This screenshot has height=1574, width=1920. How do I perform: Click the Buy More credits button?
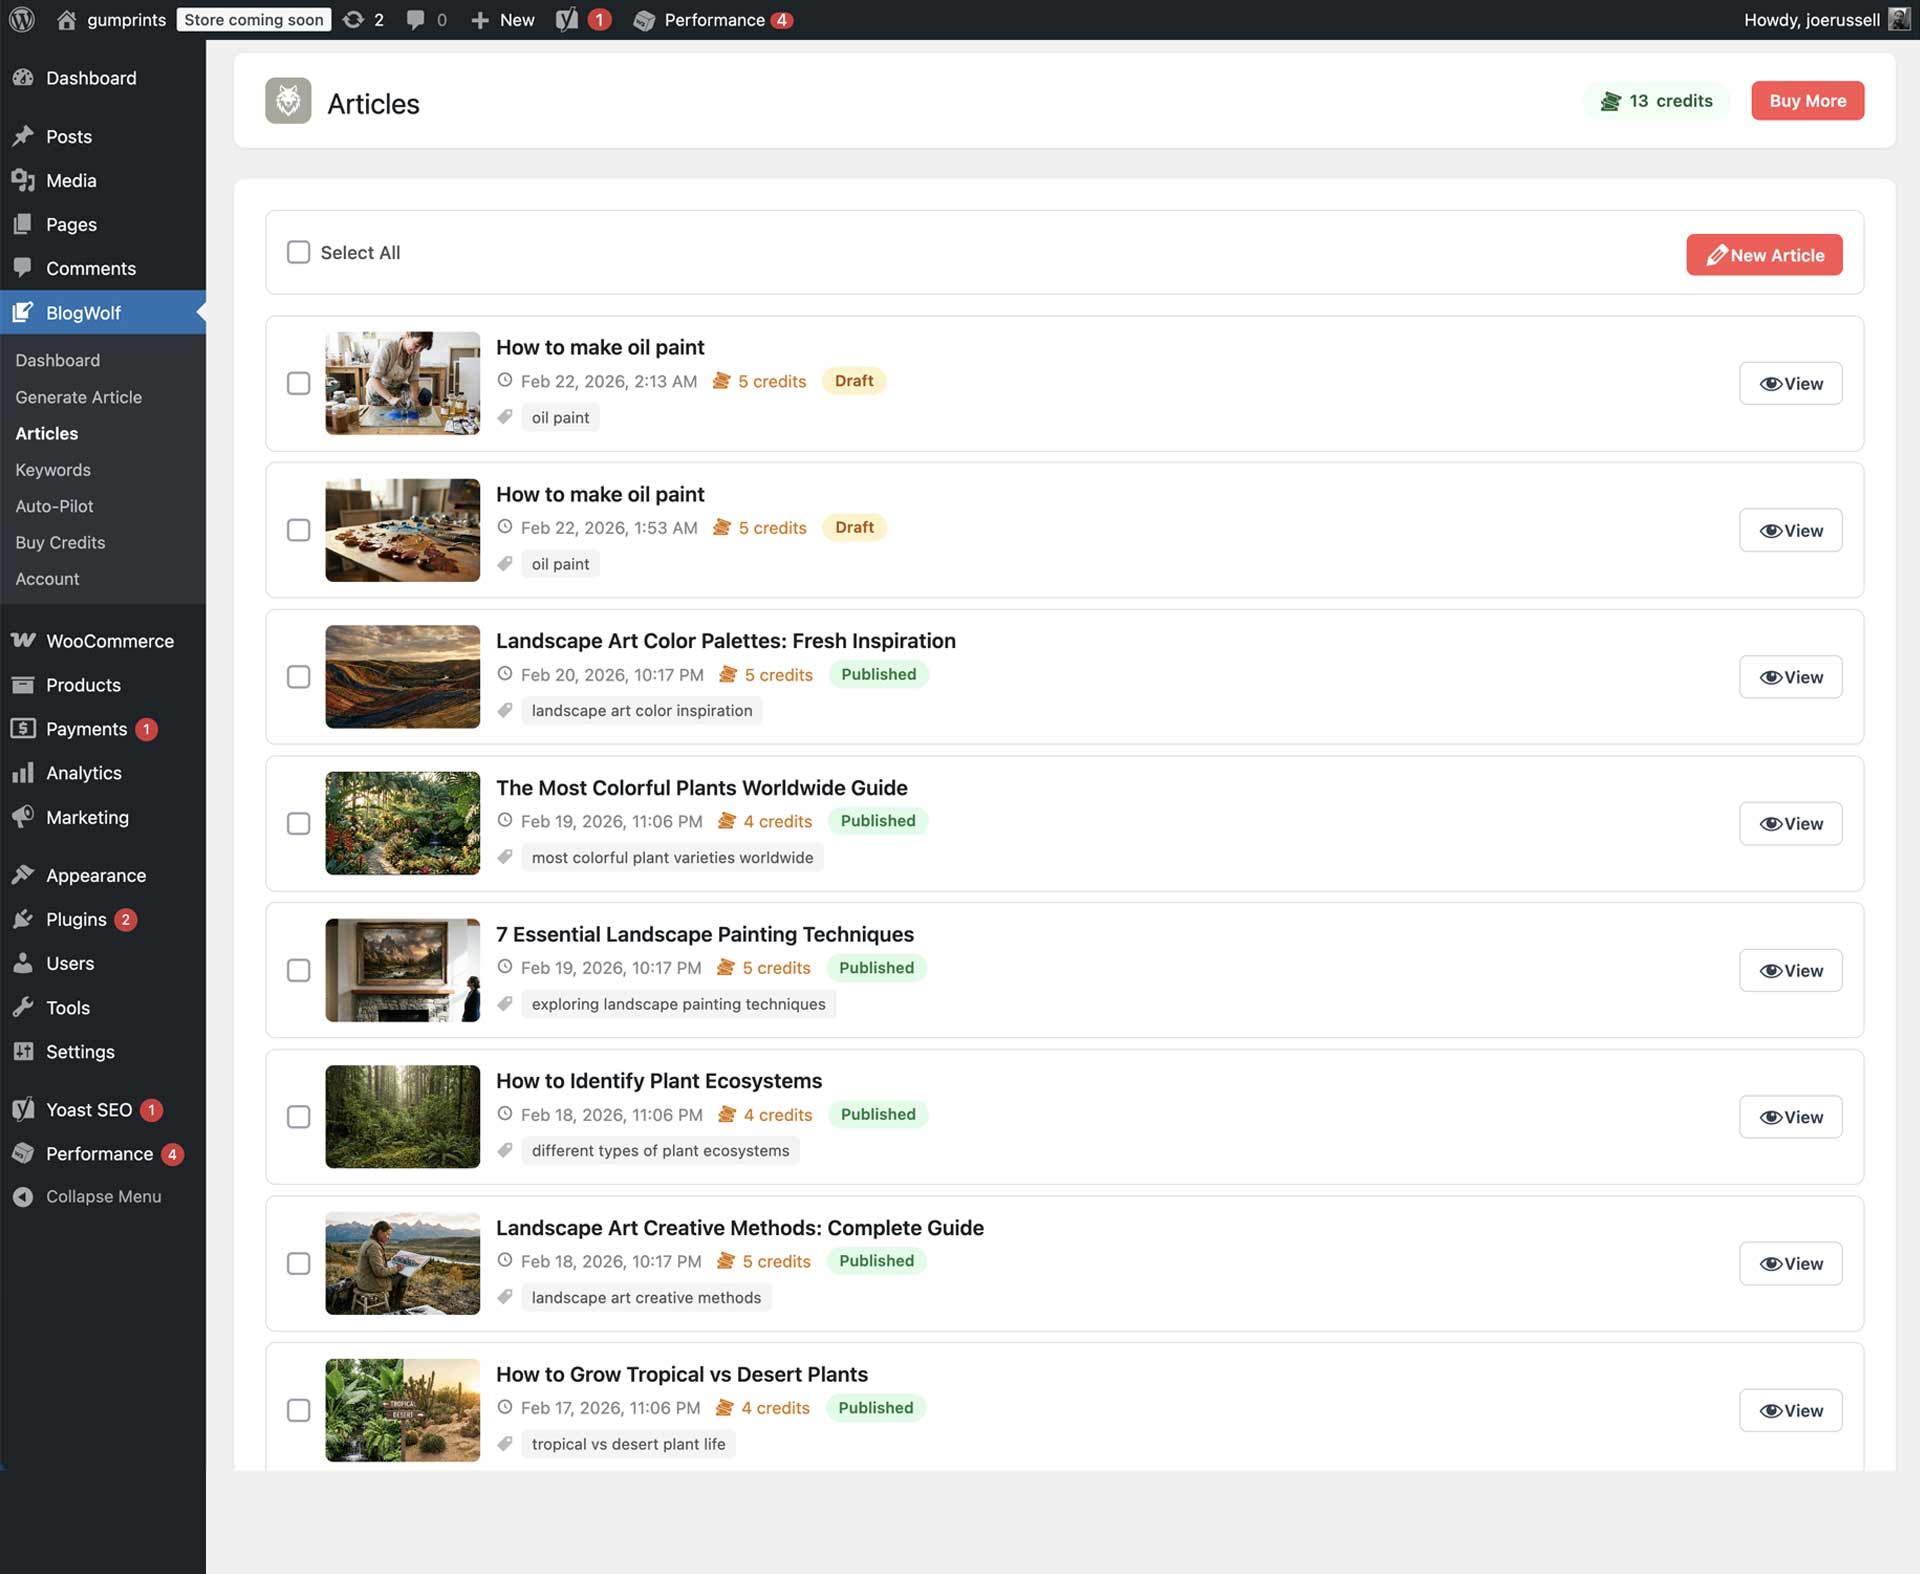click(x=1806, y=100)
